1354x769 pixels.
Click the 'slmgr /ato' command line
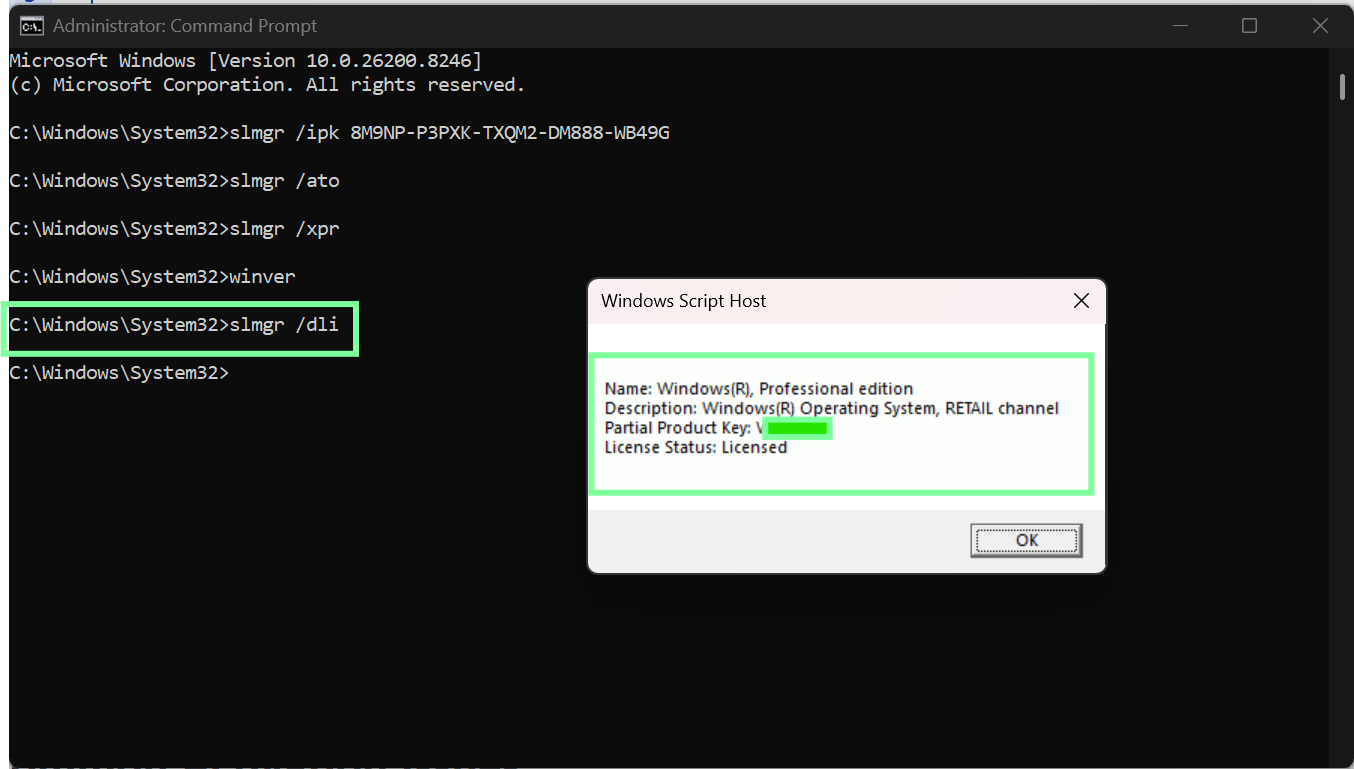point(174,181)
